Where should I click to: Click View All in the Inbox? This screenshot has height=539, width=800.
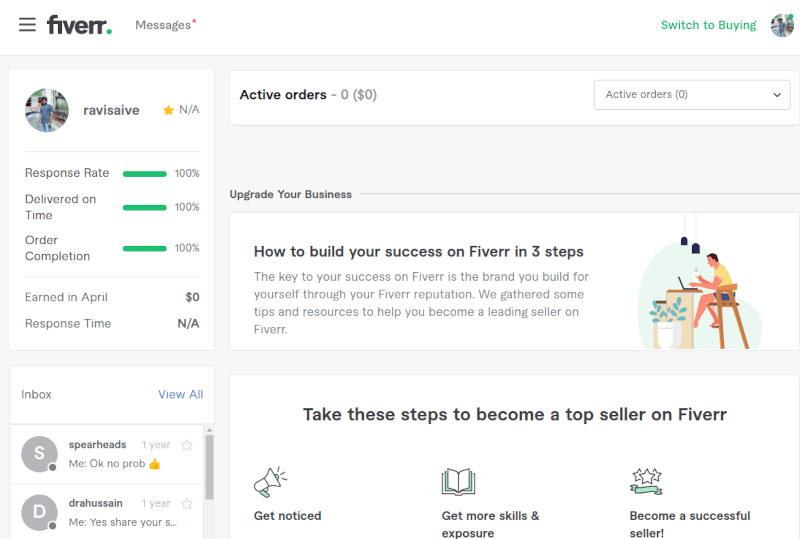coord(181,395)
